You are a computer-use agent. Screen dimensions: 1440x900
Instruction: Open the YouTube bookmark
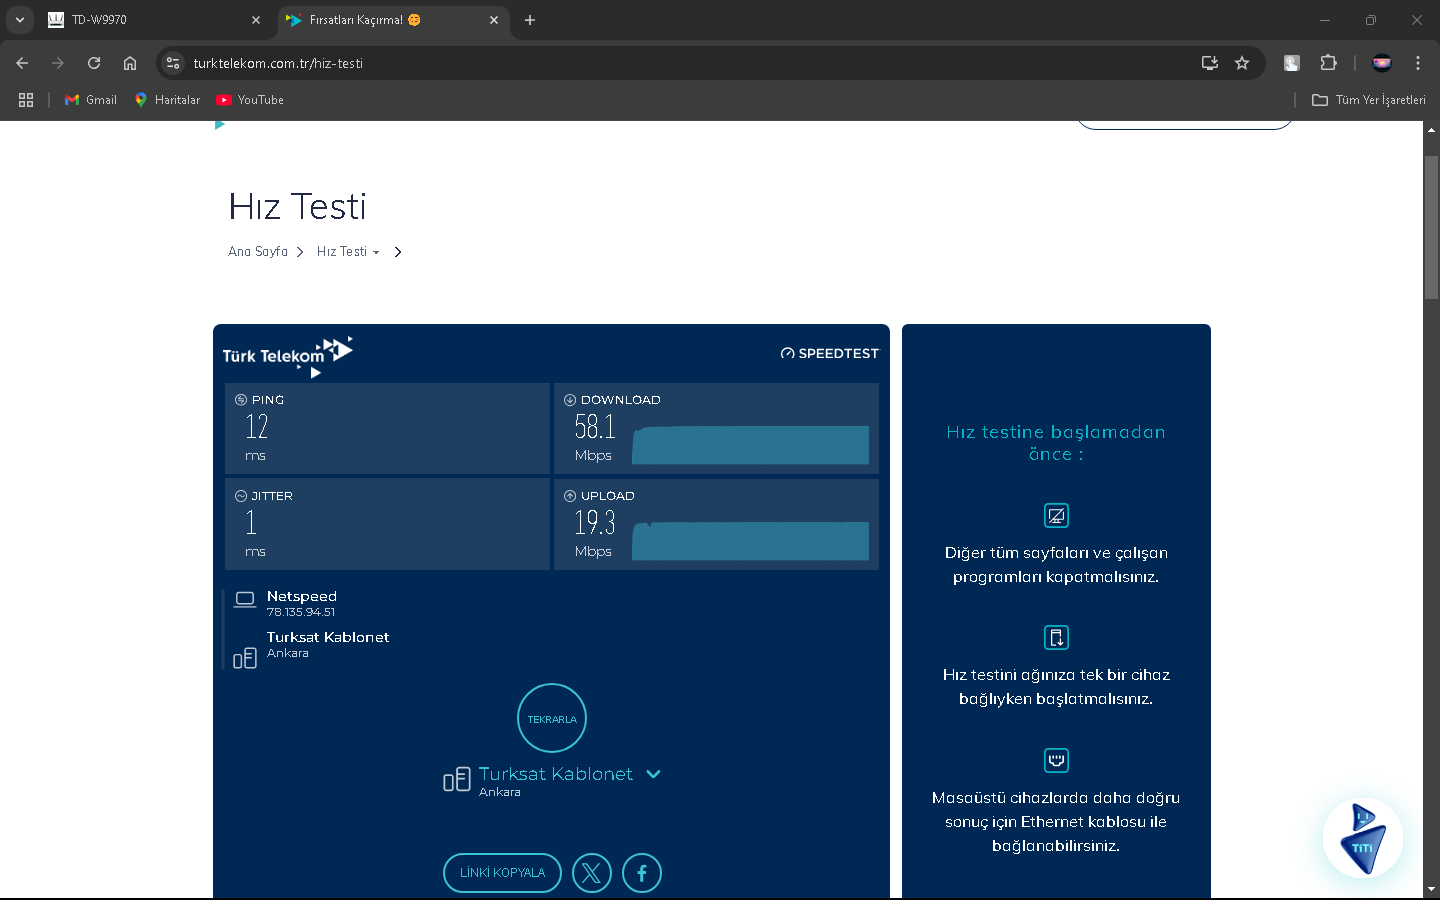click(x=250, y=100)
